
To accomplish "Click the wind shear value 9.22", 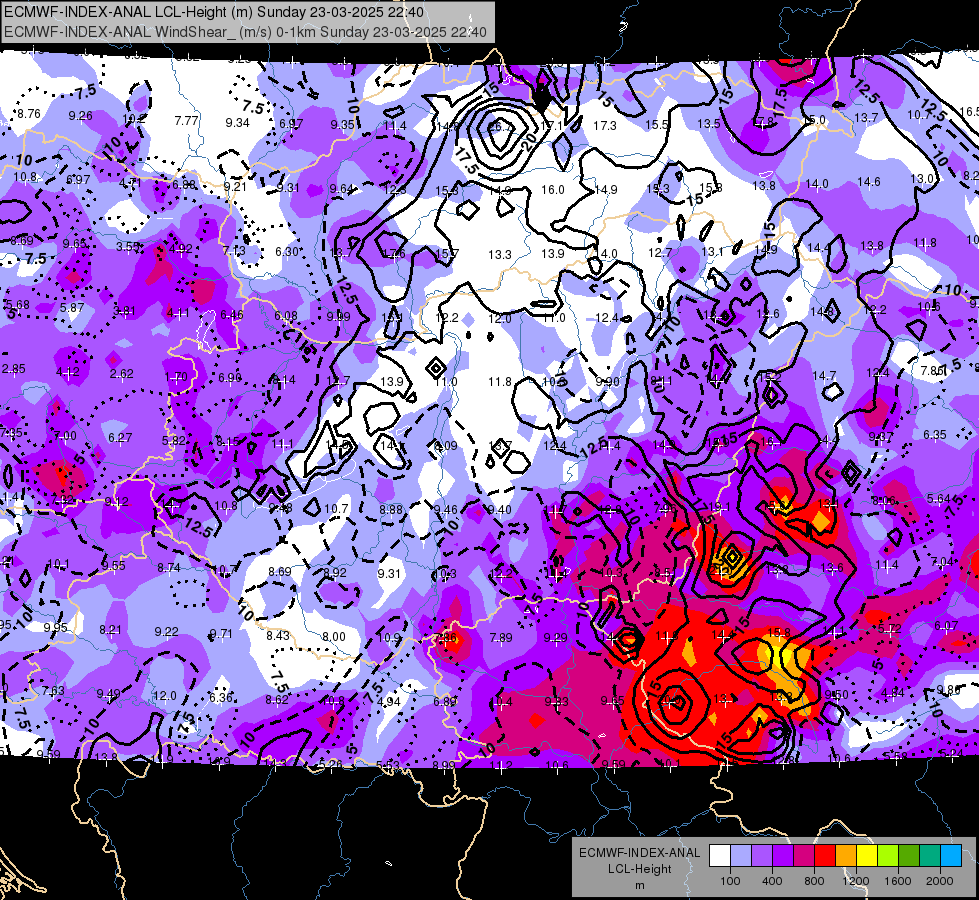I will tap(167, 631).
